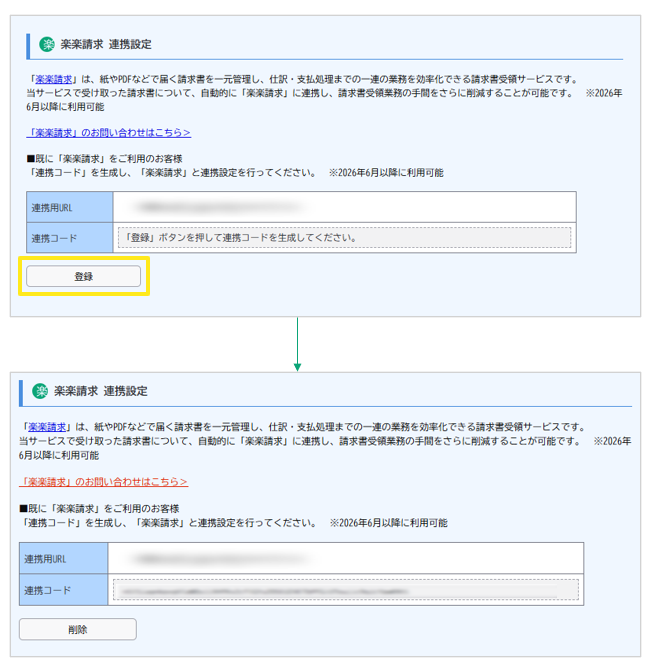Click the green 楽 logo in upper panel heading
Image resolution: width=651 pixels, height=670 pixels.
[47, 44]
